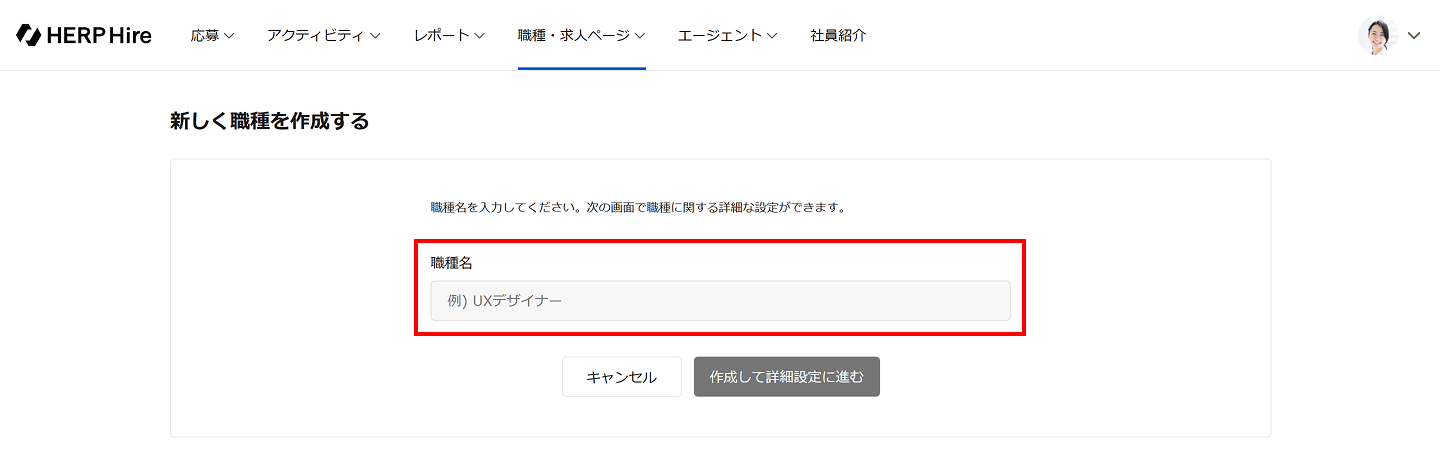Focus the 職種名 text field
The image size is (1440, 449).
pos(720,300)
